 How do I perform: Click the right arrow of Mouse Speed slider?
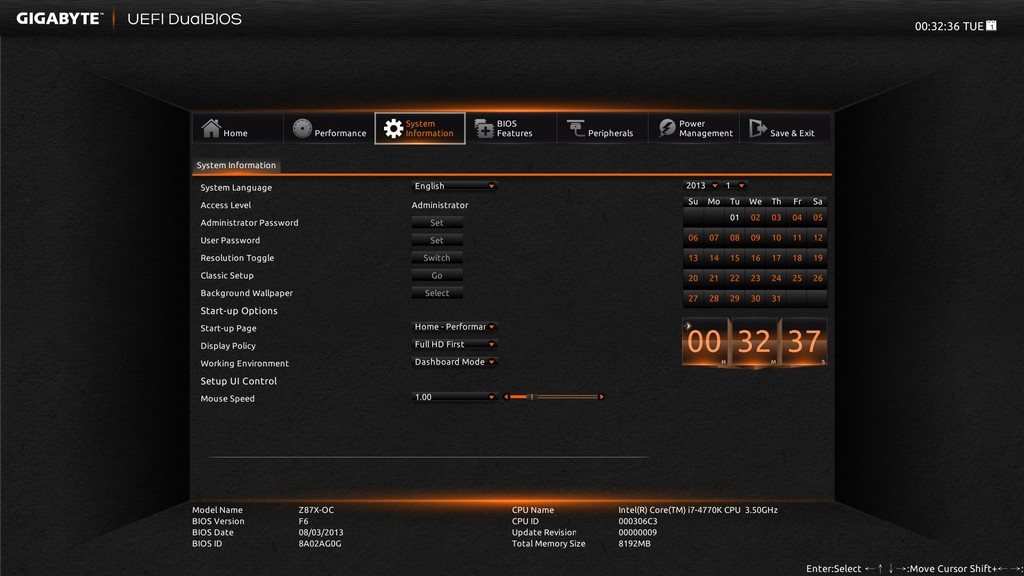coord(601,397)
